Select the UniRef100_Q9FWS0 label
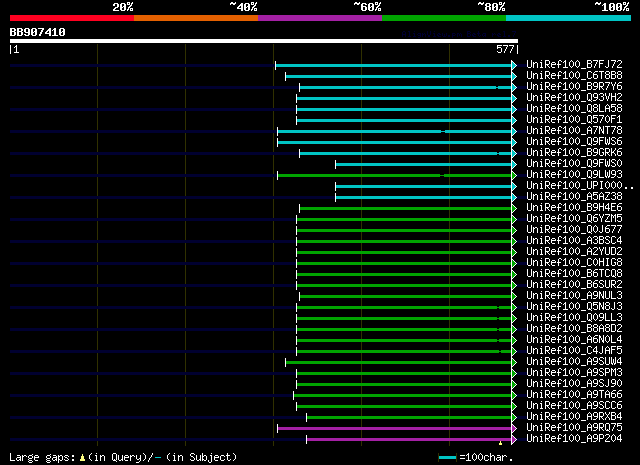Viewport: 640px width, 465px height. [x=574, y=163]
